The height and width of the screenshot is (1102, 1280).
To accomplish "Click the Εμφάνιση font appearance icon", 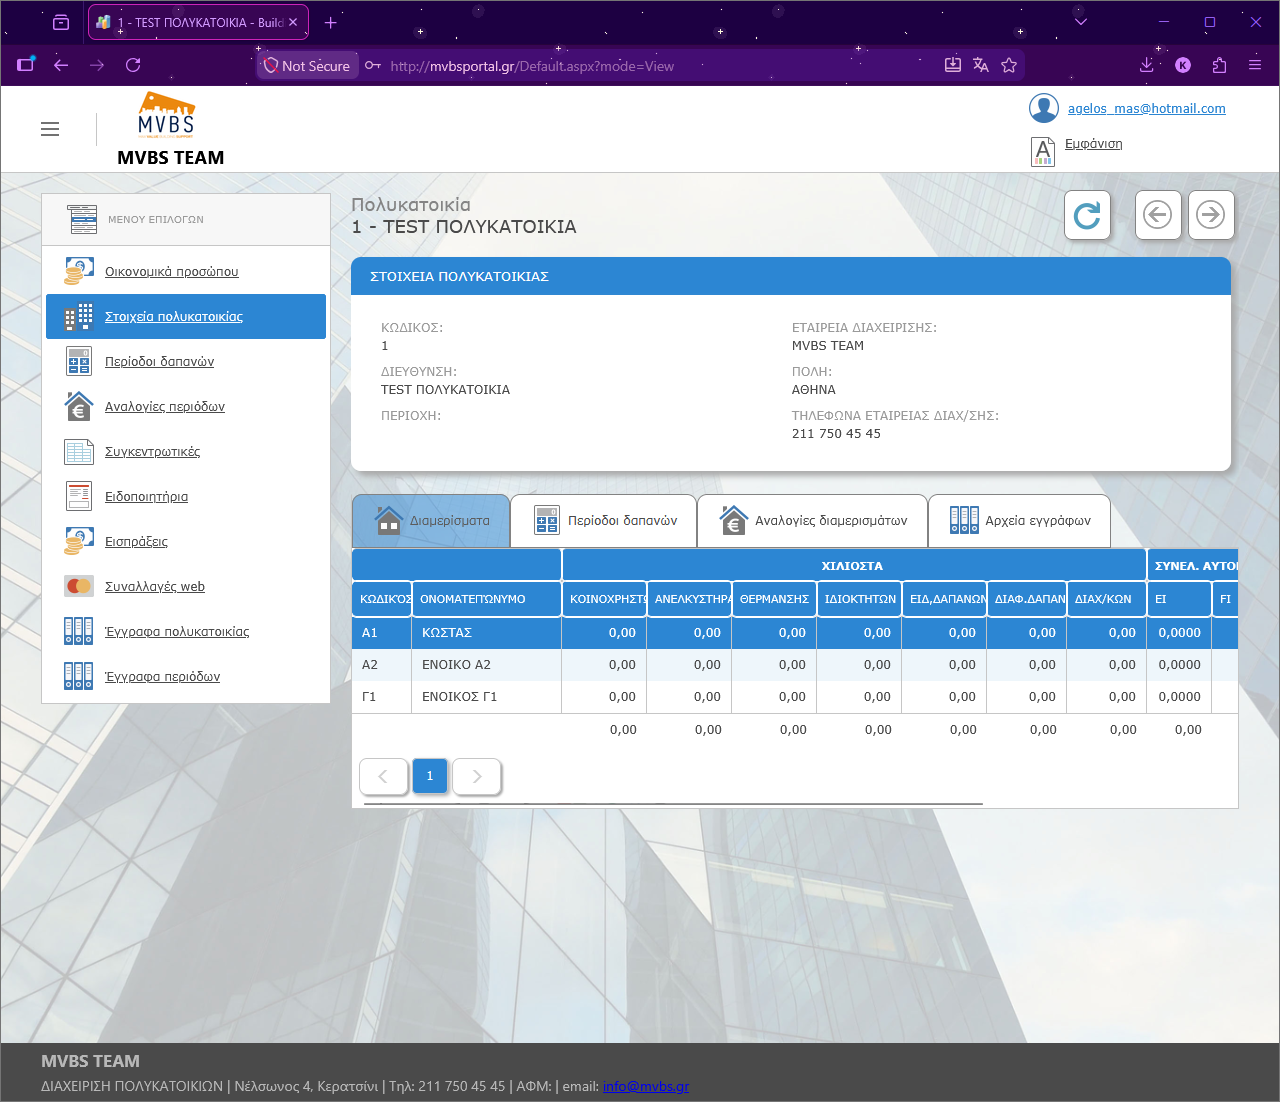I will 1043,151.
